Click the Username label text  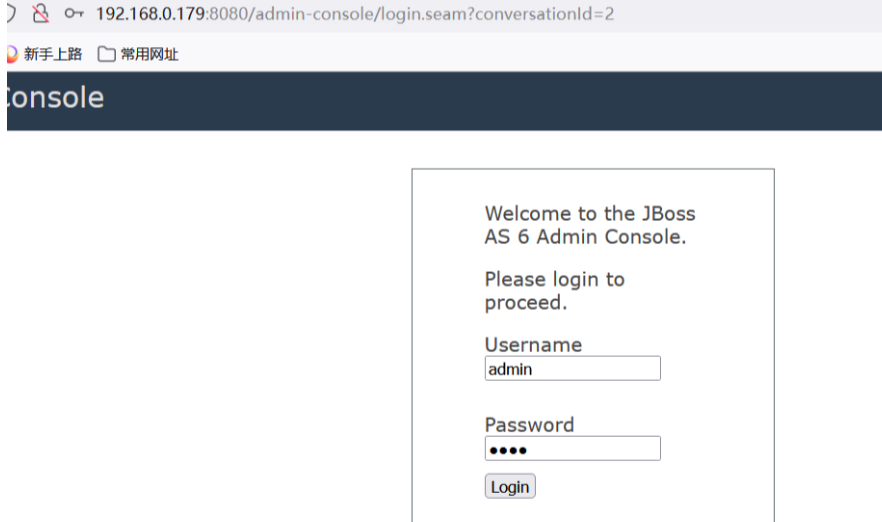click(533, 345)
